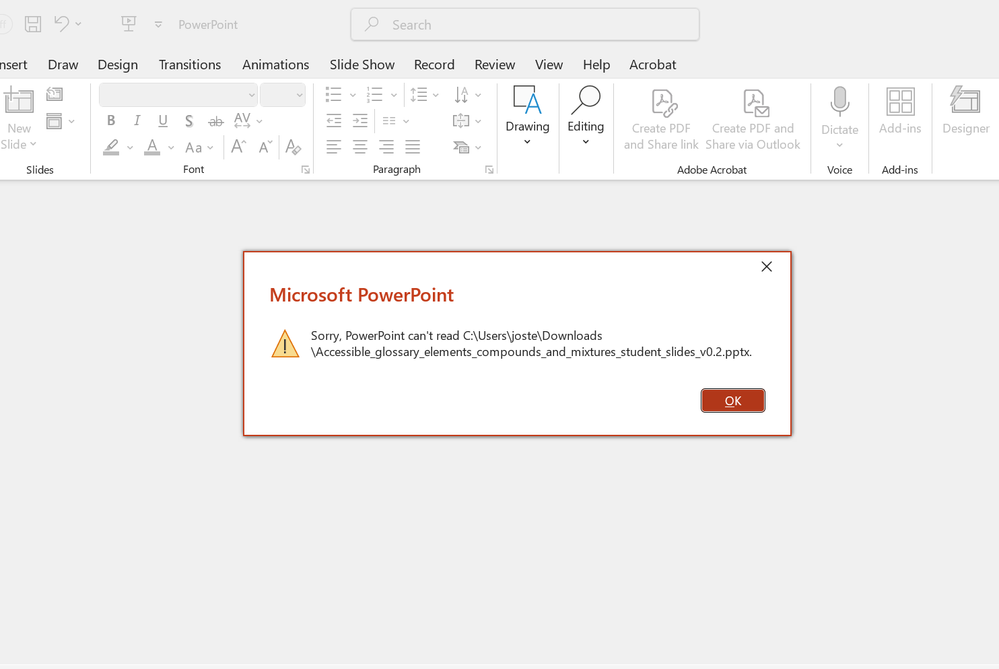Image resolution: width=999 pixels, height=669 pixels.
Task: Open the Animations tab
Action: click(276, 64)
